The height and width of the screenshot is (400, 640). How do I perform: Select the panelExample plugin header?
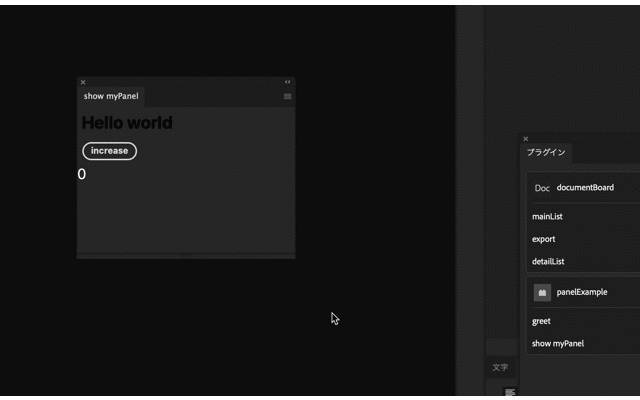pyautogui.click(x=582, y=292)
